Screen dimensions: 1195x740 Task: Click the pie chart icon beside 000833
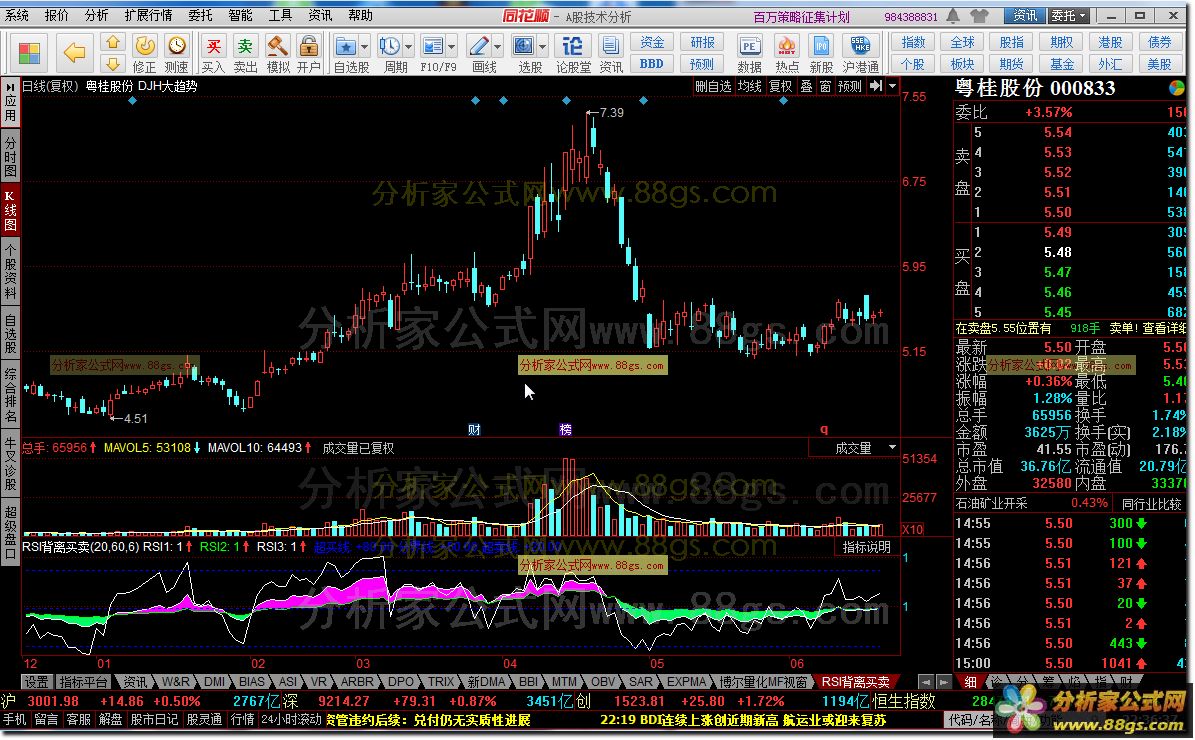tap(1177, 88)
